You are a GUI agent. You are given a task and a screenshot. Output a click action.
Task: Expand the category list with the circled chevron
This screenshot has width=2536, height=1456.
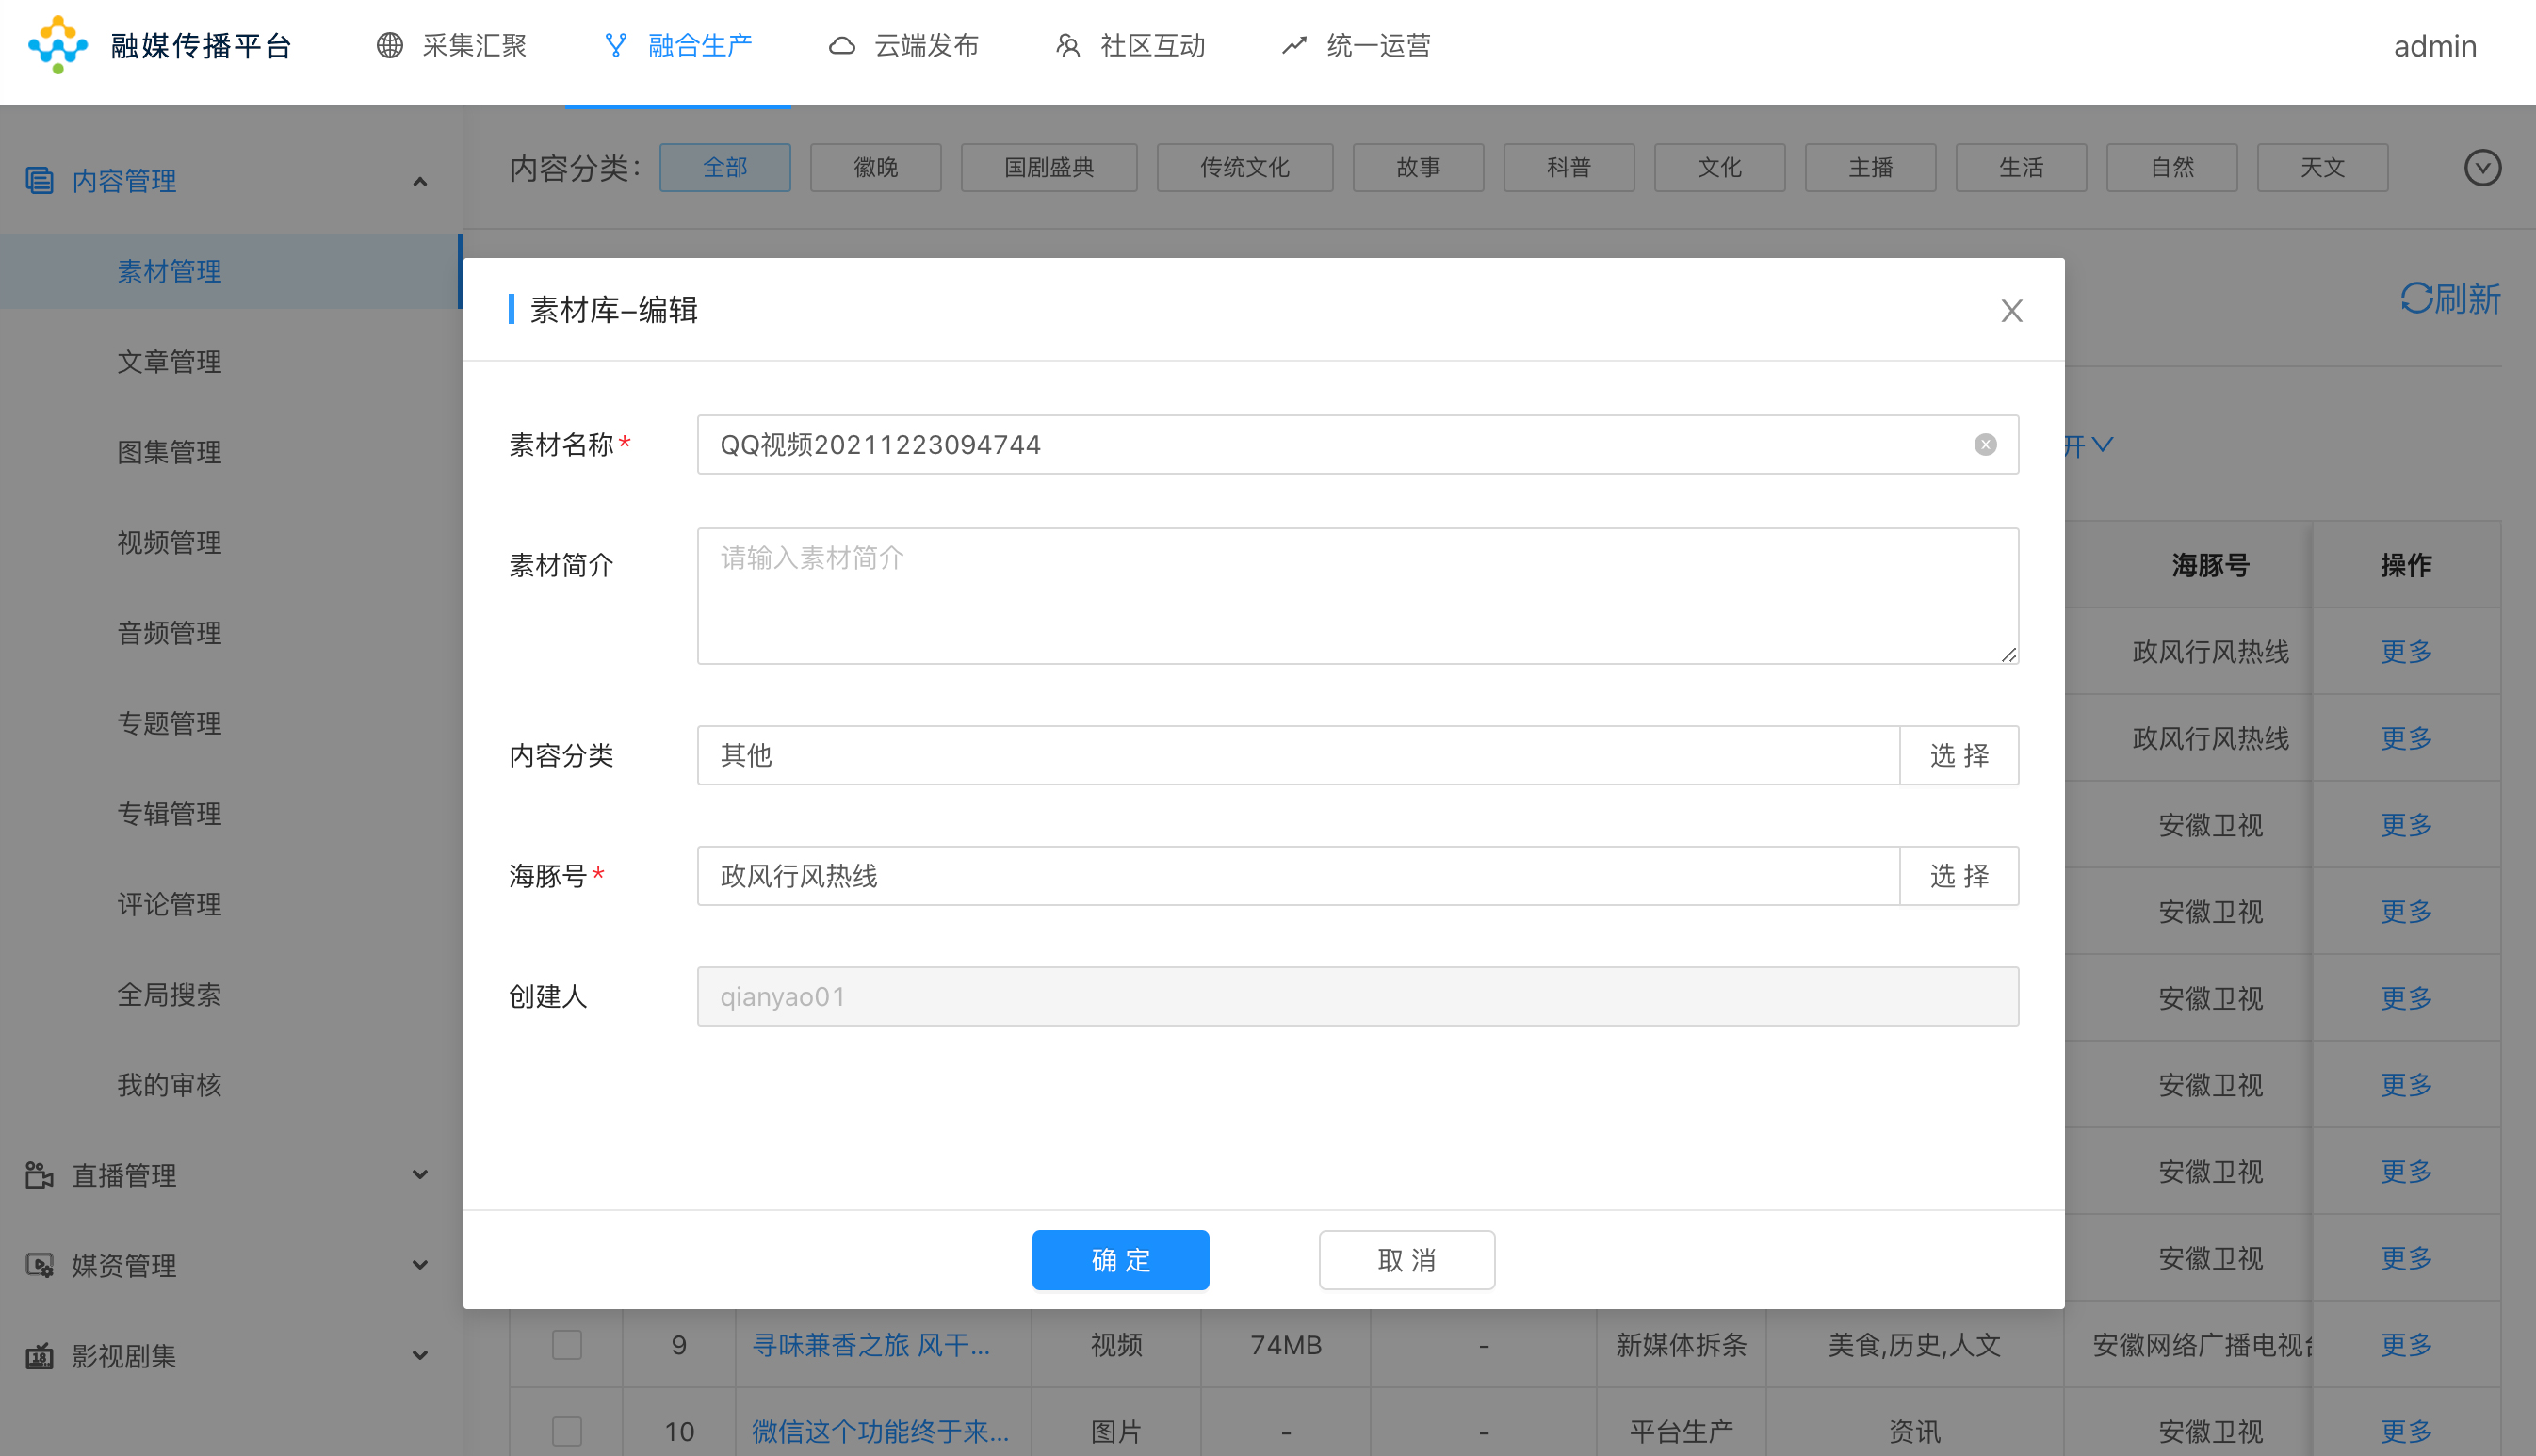click(2482, 167)
